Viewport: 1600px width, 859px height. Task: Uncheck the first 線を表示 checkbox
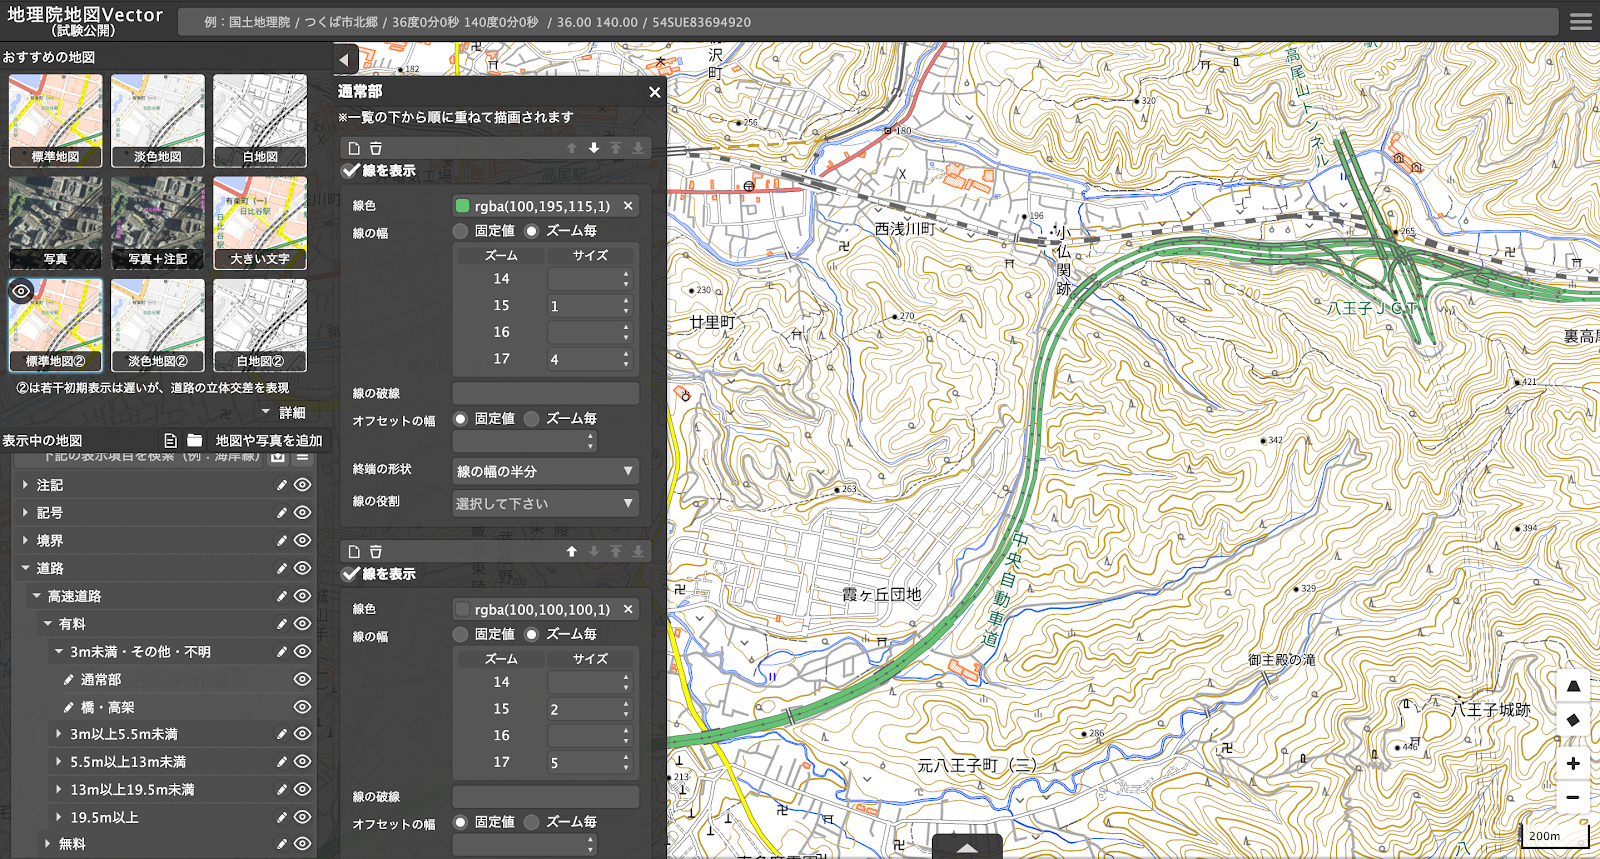(x=351, y=171)
